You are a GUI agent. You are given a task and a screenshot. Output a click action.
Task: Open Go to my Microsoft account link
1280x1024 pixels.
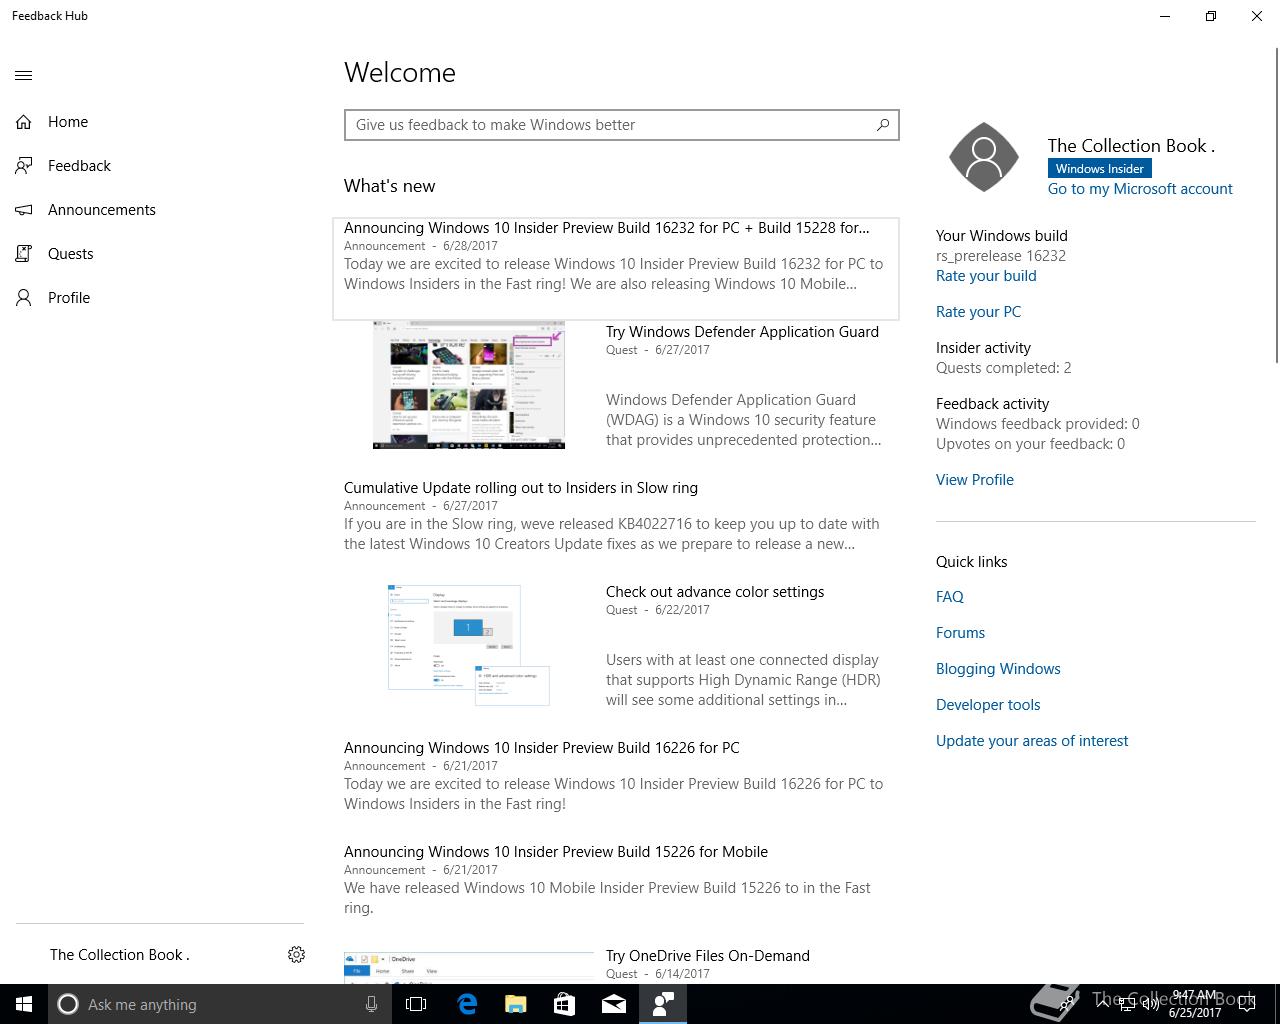1140,189
